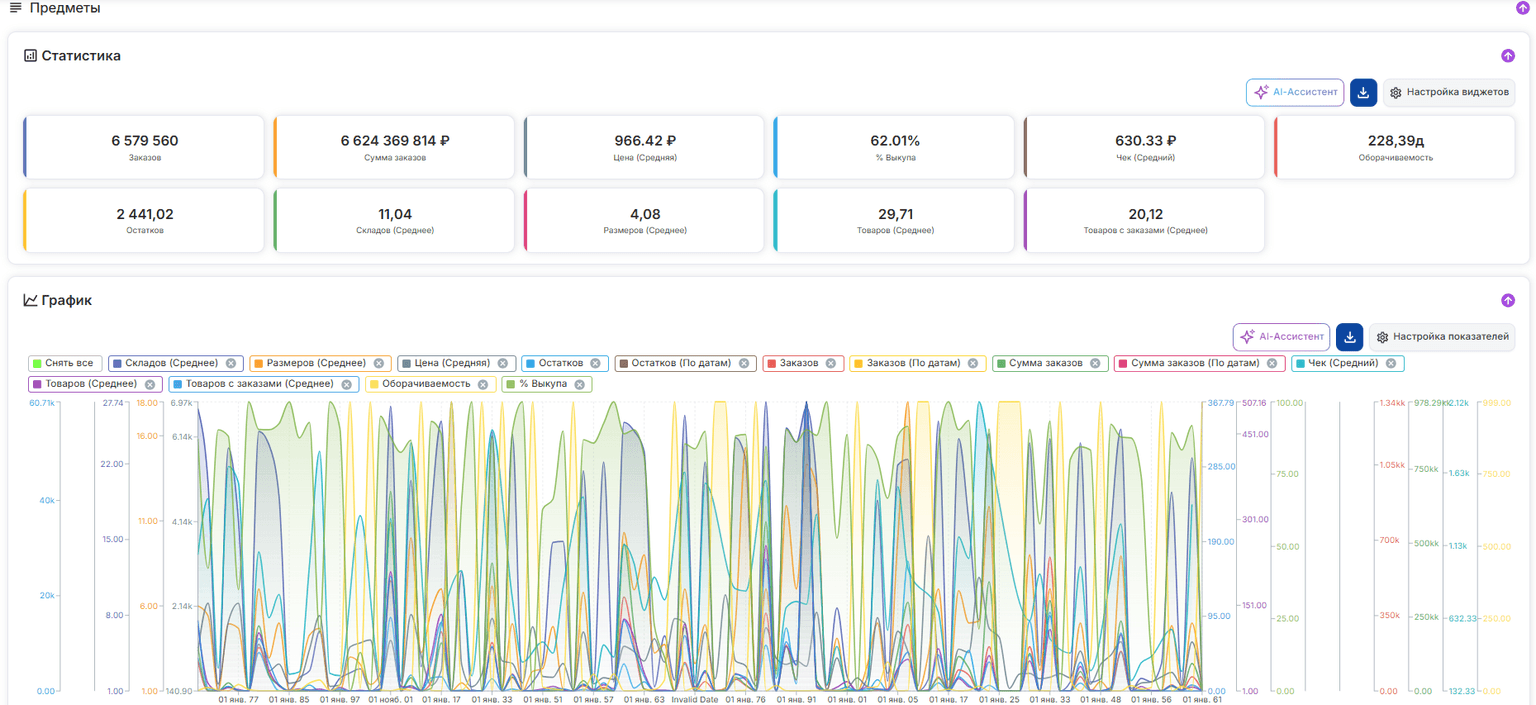Collapse the Предметы section arrow

pos(1523,8)
